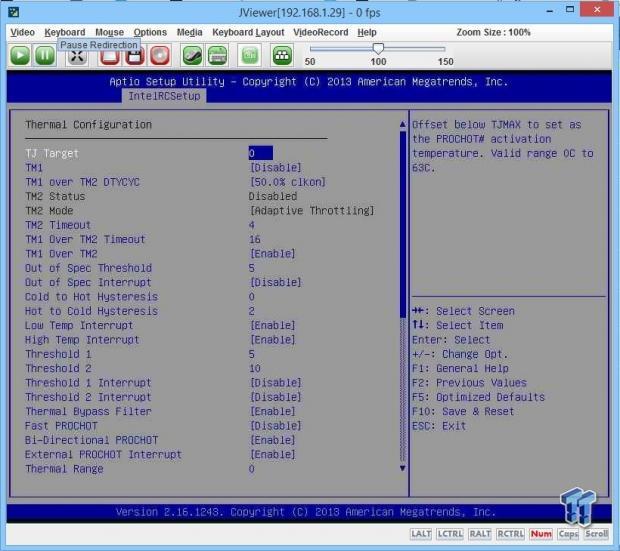Select the Threshold 1 label
Screen dimensions: 620x551
click(x=58, y=354)
